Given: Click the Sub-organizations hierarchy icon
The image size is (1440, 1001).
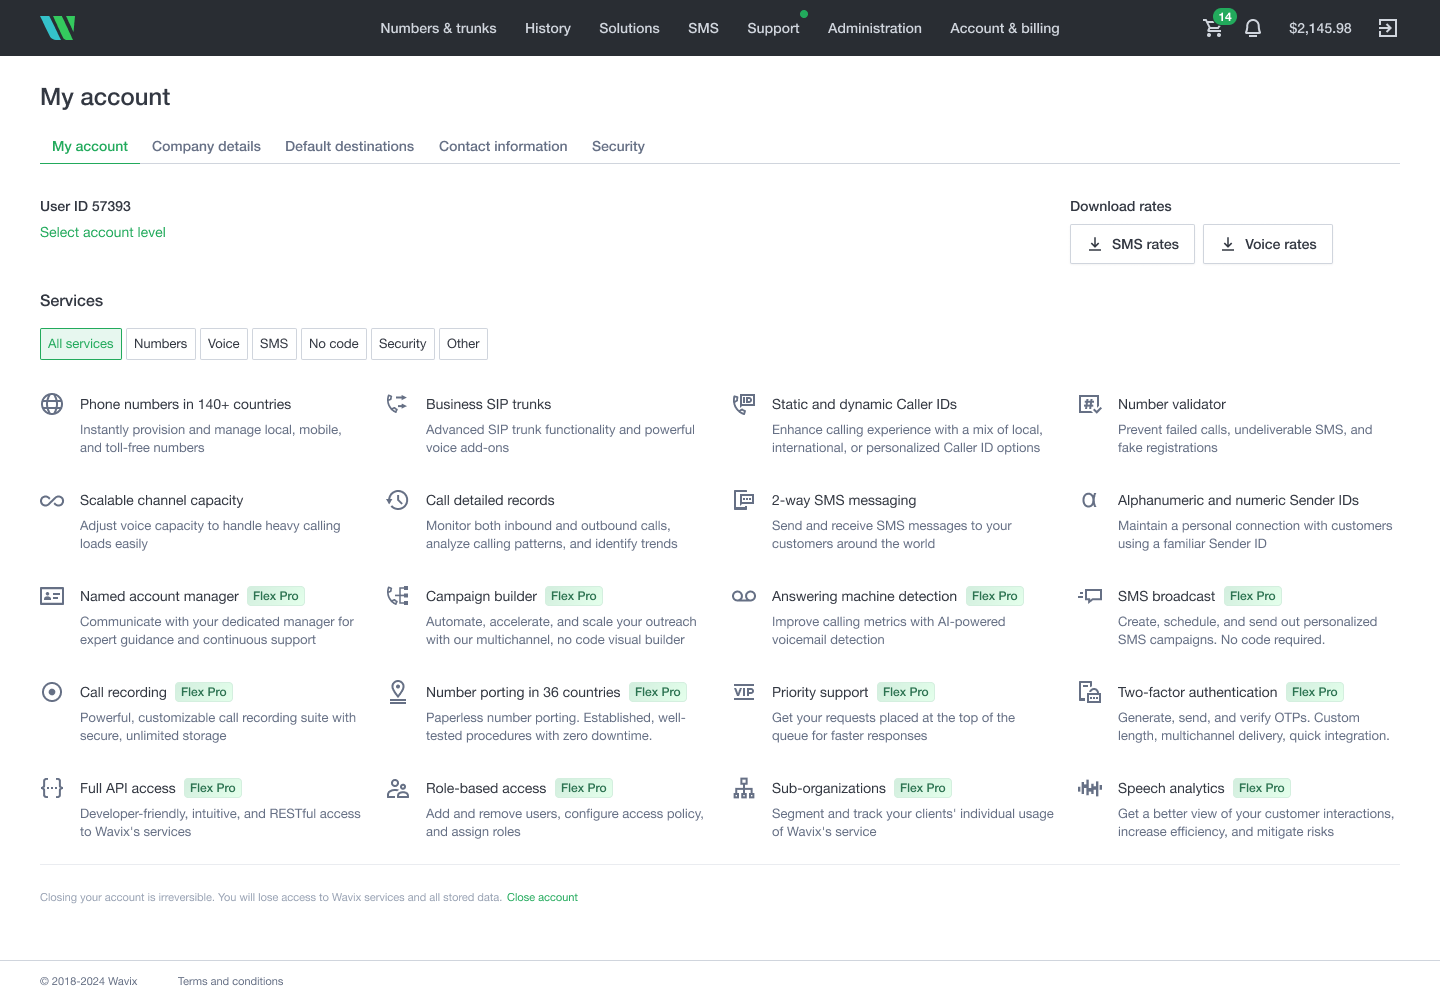Looking at the screenshot, I should [x=744, y=788].
